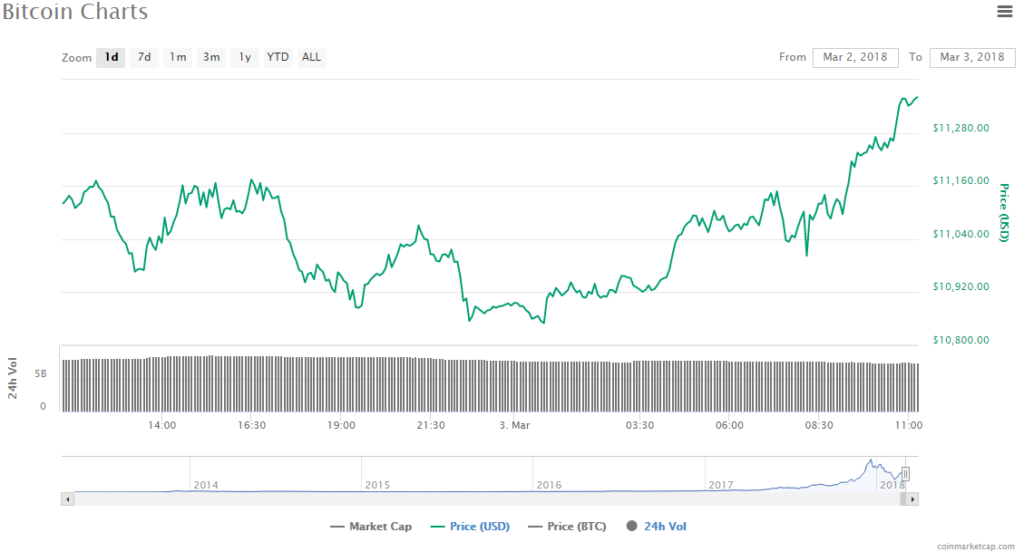Open the coinmarketcap.com credit link
The width and height of the screenshot is (1024, 552).
pos(977,546)
